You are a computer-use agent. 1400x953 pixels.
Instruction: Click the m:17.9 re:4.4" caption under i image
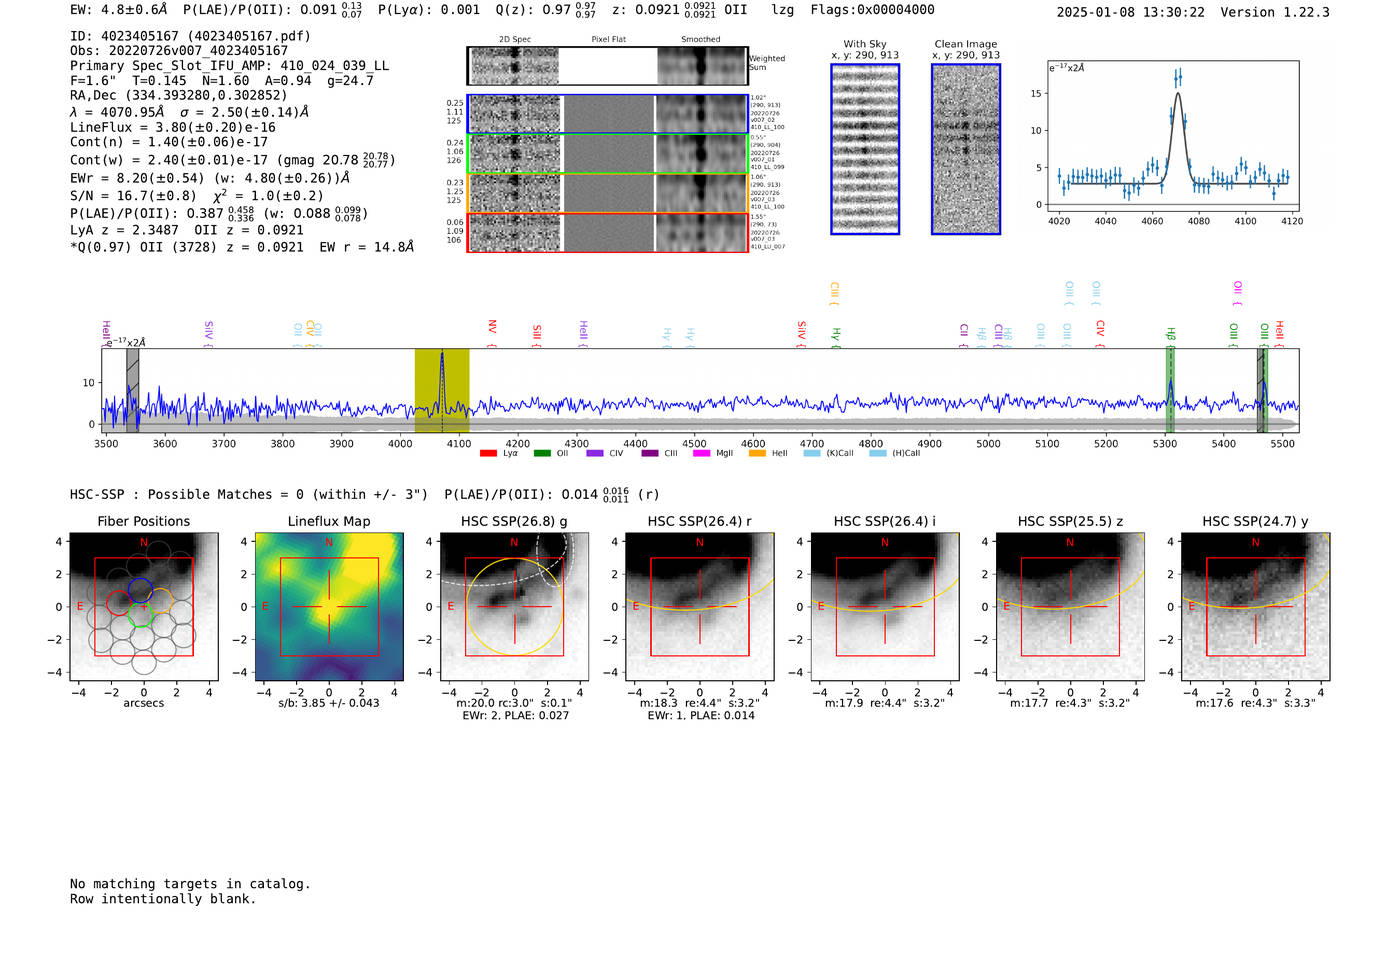pos(885,703)
